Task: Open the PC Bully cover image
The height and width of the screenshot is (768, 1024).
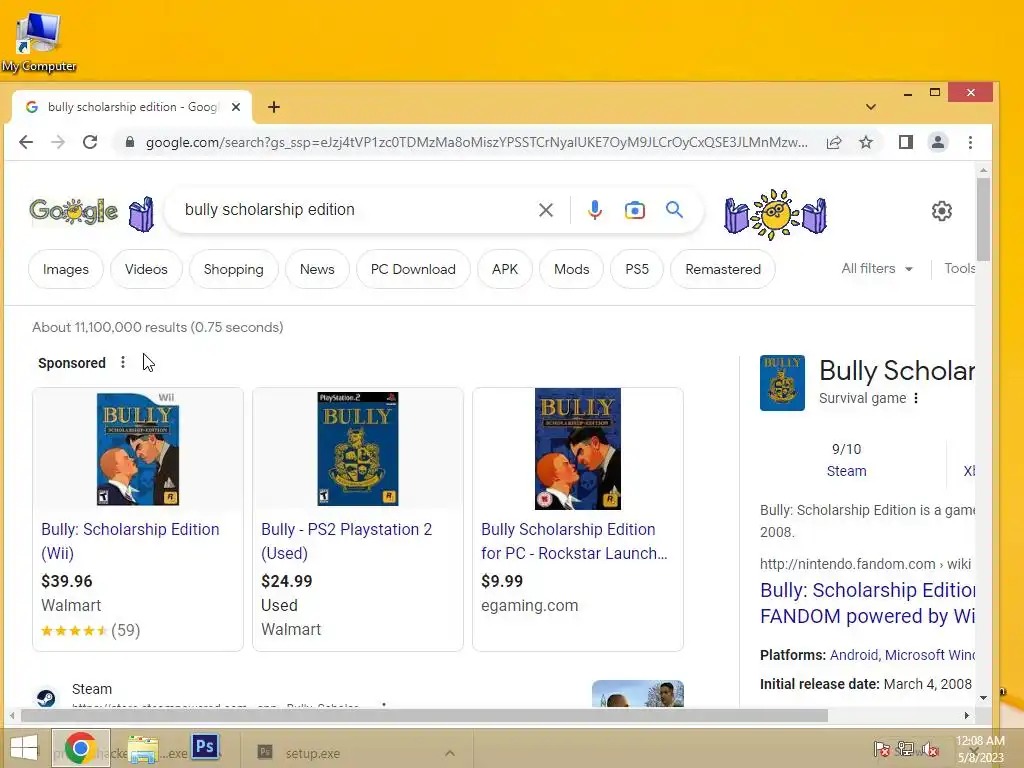Action: 578,449
